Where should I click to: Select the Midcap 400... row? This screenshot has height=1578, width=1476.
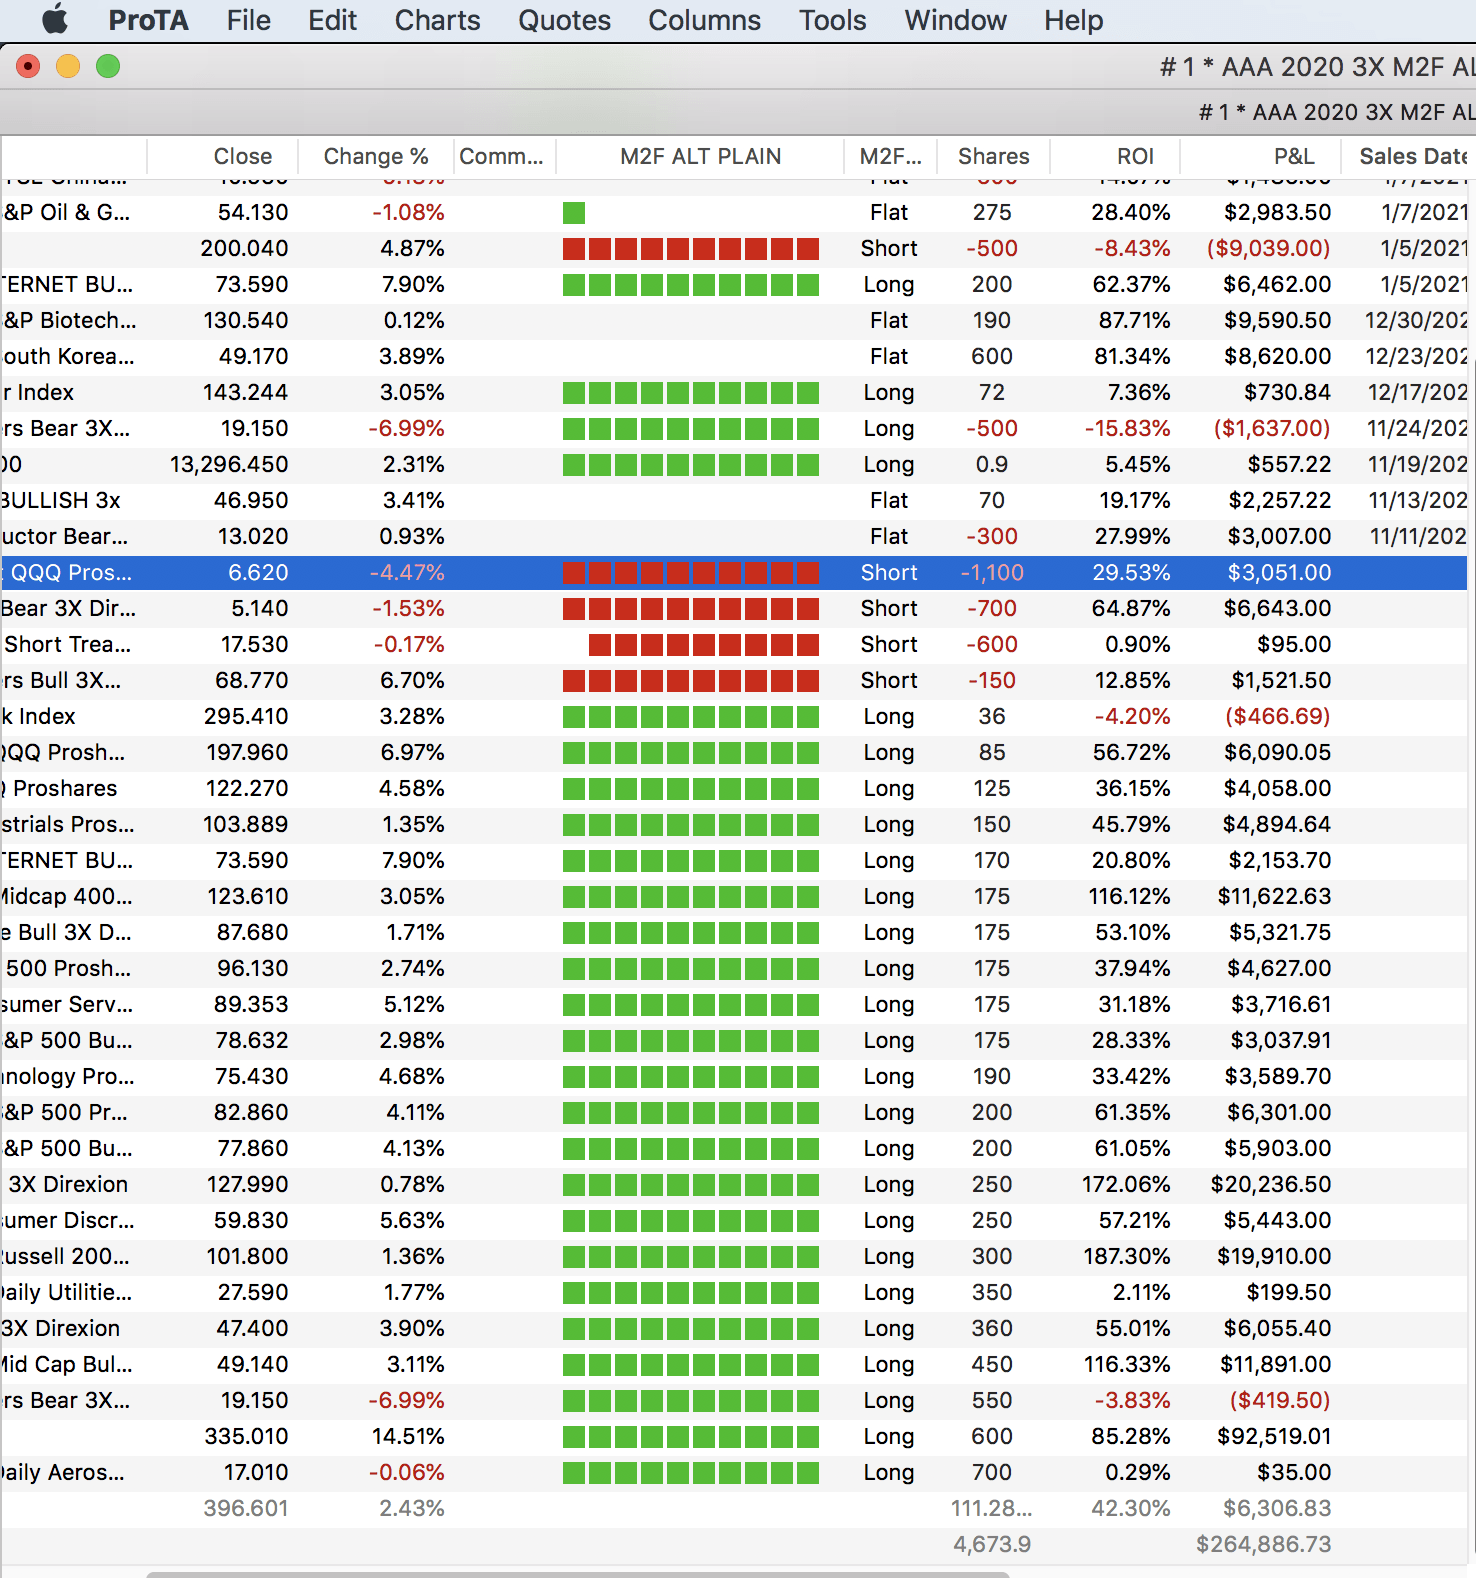[734, 897]
